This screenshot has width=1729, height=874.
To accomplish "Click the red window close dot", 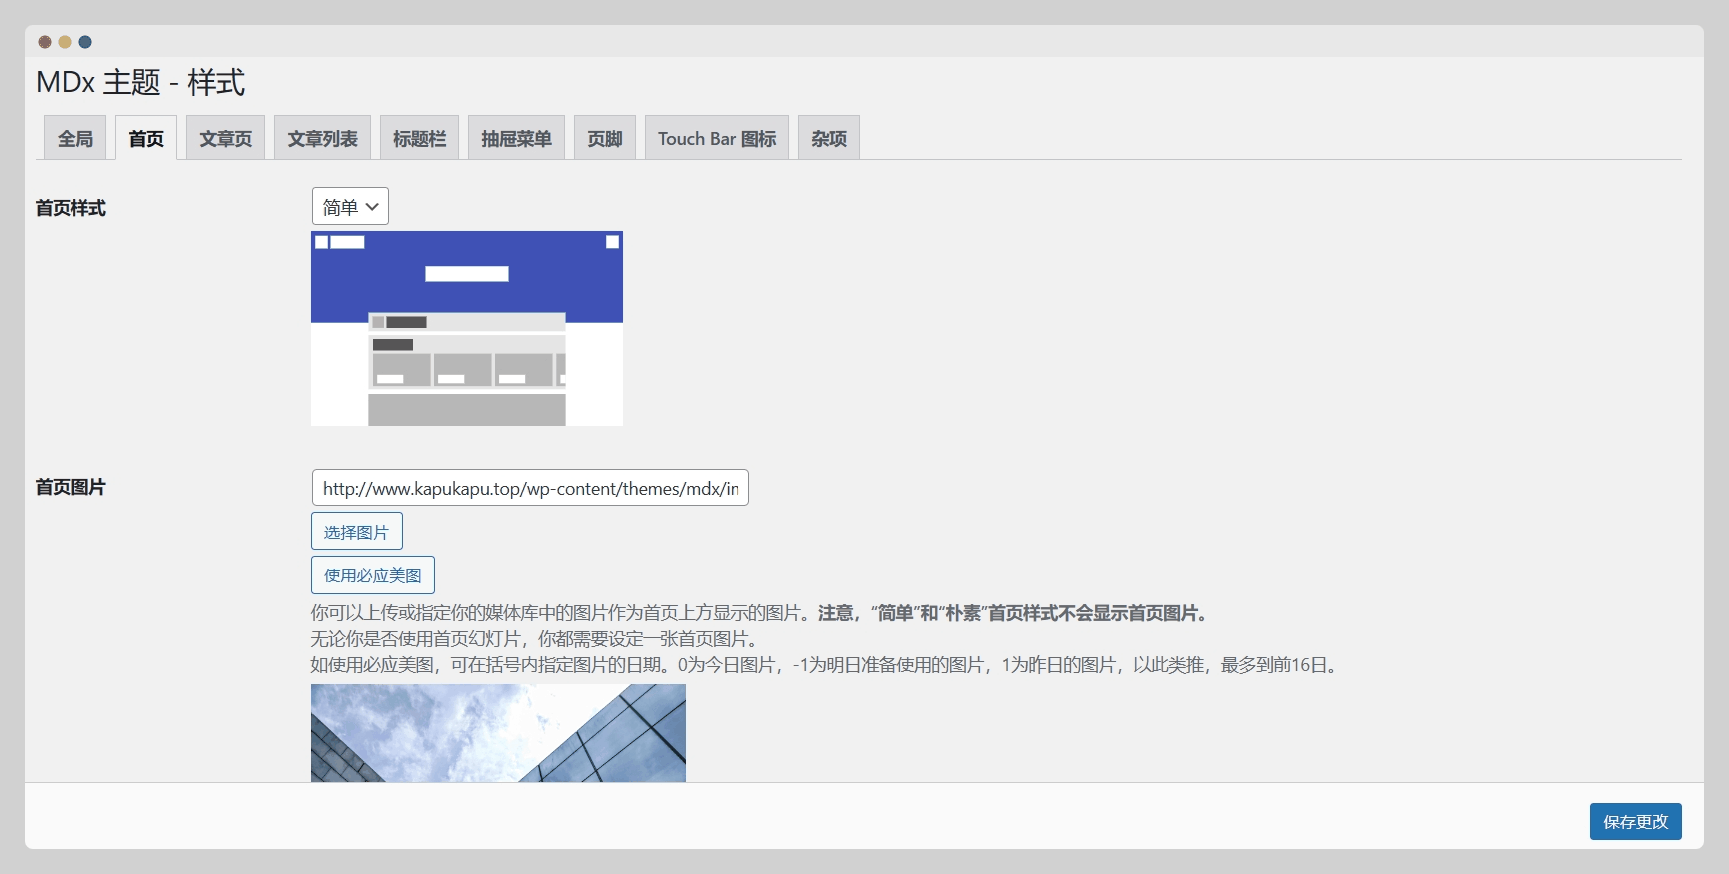I will 45,42.
